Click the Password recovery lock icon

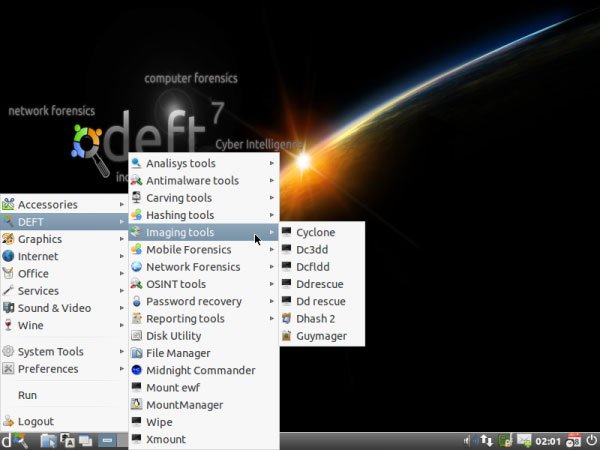click(136, 301)
